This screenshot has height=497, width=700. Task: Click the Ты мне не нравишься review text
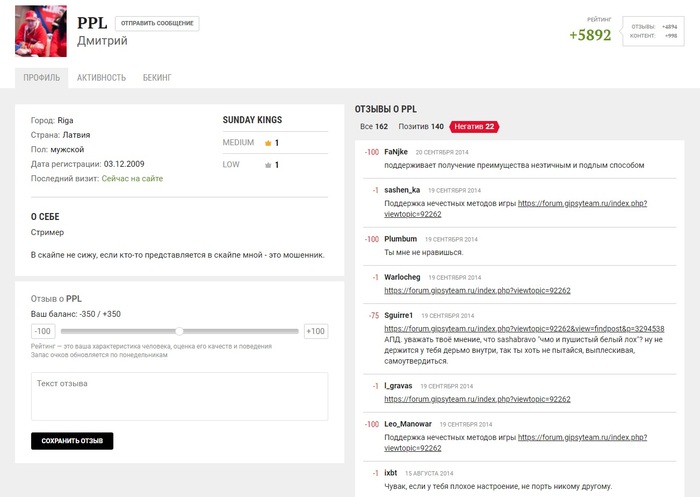click(x=424, y=252)
